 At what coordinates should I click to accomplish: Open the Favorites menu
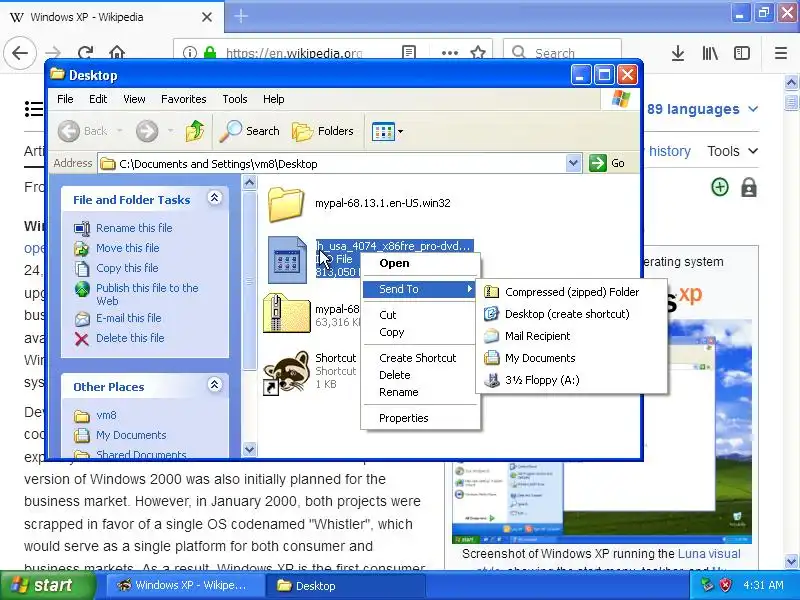point(184,99)
